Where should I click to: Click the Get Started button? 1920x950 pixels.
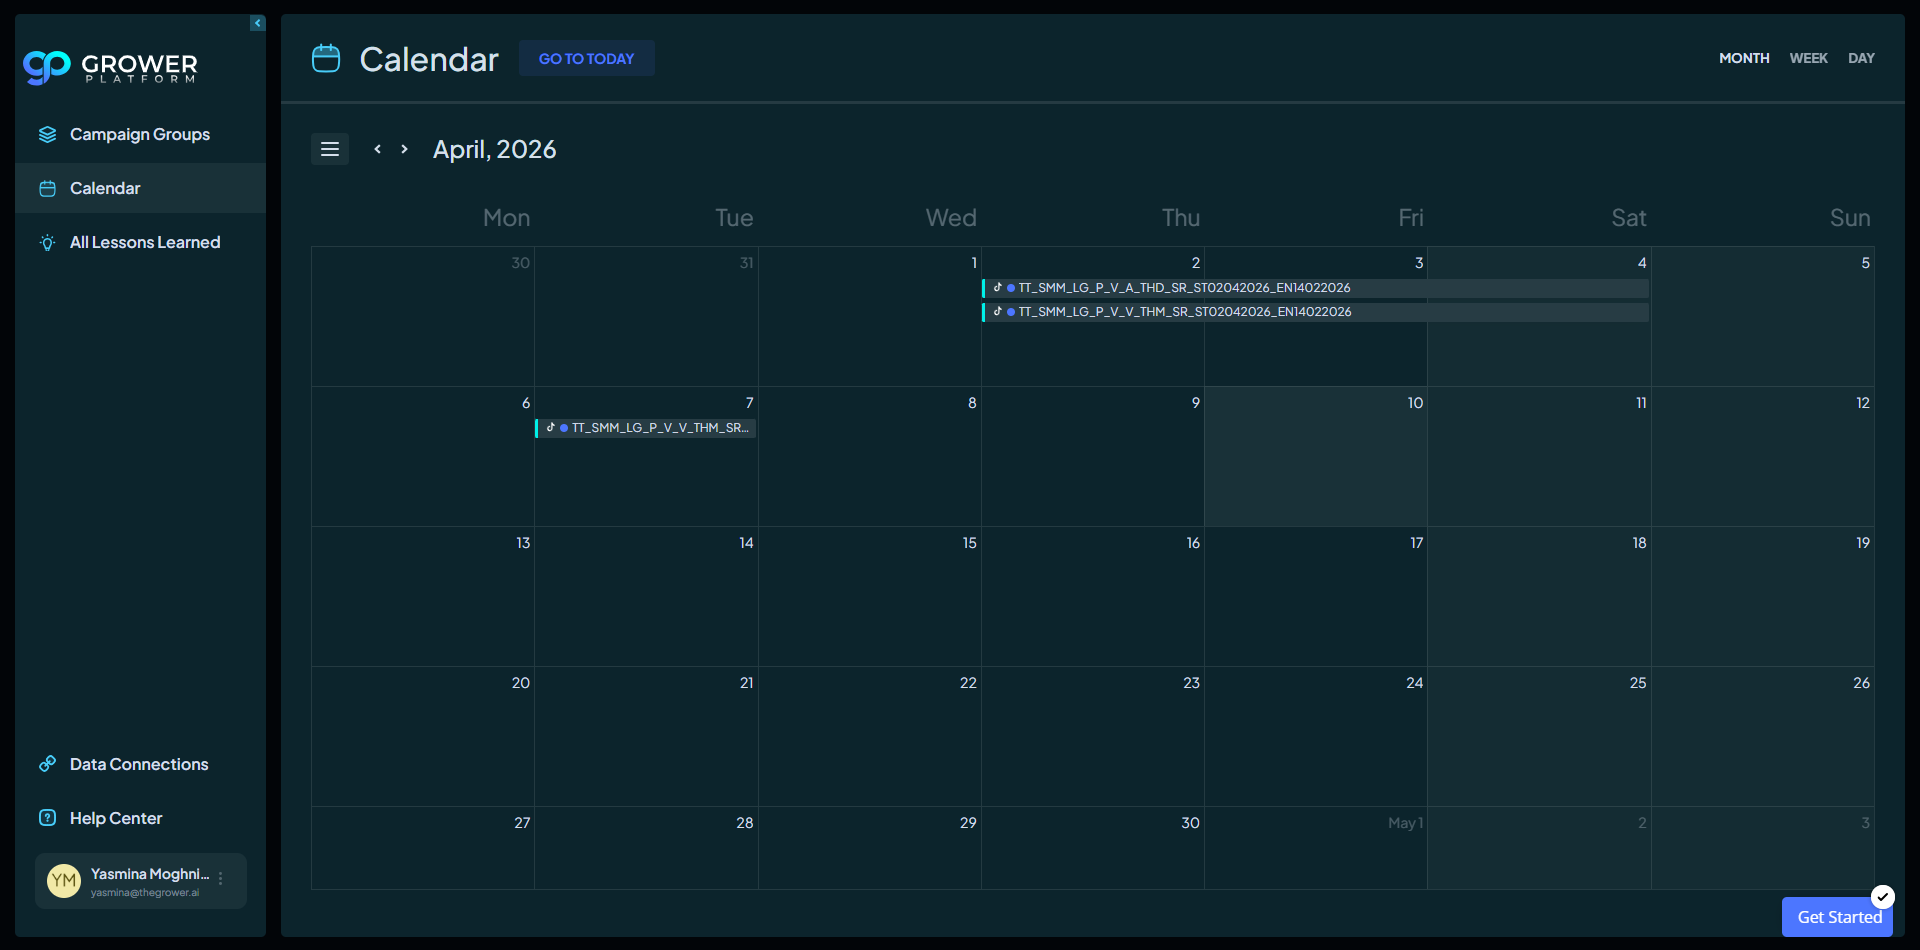1838,917
